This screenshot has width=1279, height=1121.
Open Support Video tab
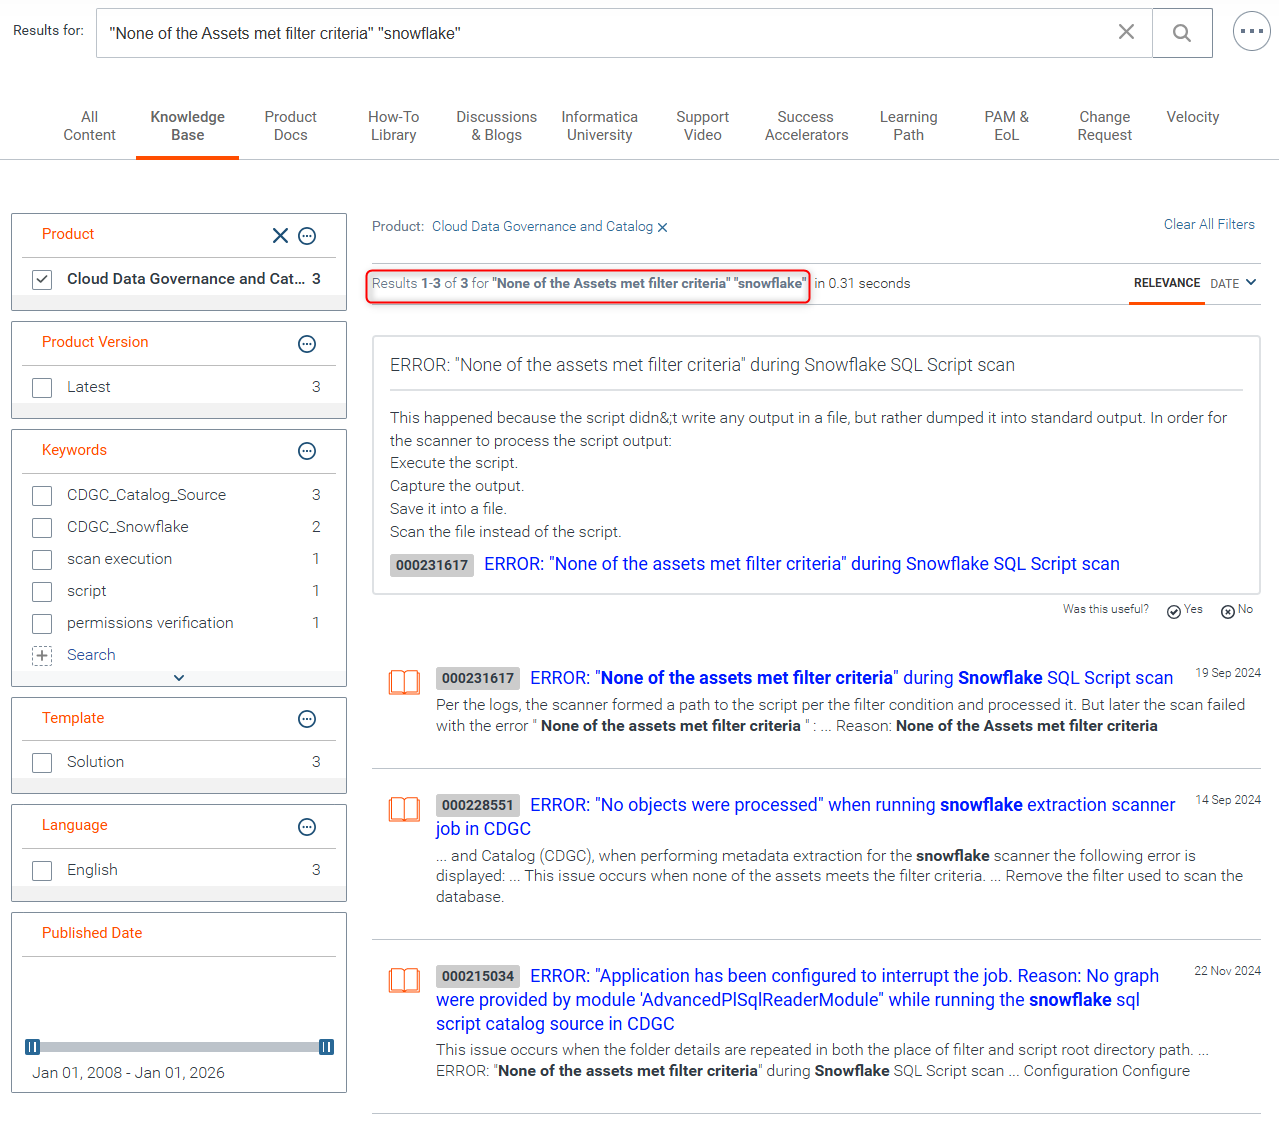703,126
